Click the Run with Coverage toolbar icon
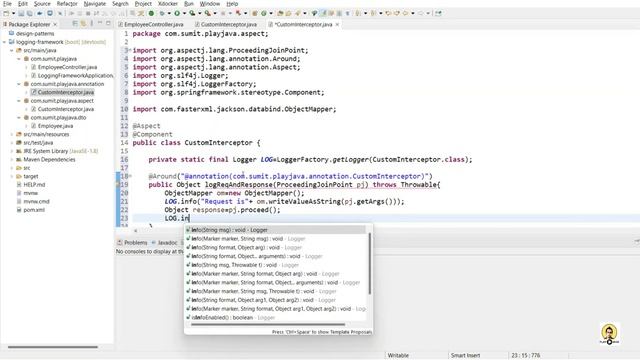Image resolution: width=640 pixels, height=360 pixels. click(192, 13)
